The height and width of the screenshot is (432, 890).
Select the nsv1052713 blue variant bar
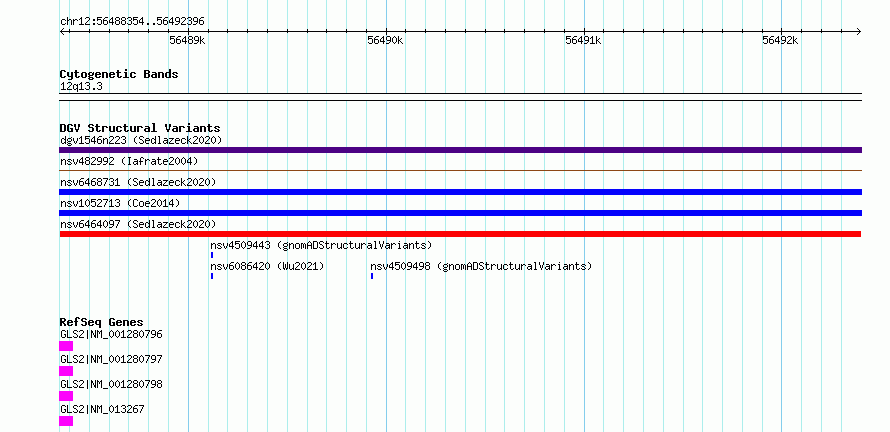coord(460,213)
